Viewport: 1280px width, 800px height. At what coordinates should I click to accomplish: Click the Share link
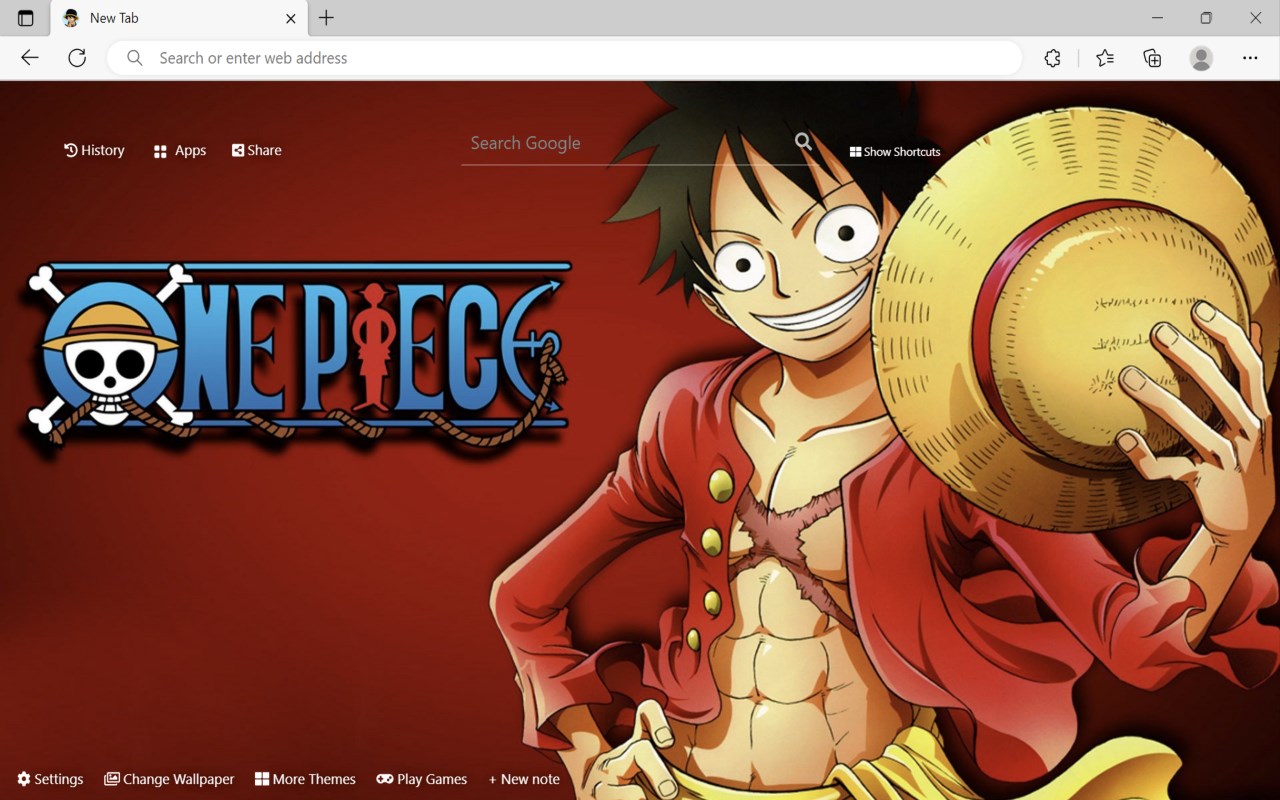(x=257, y=150)
